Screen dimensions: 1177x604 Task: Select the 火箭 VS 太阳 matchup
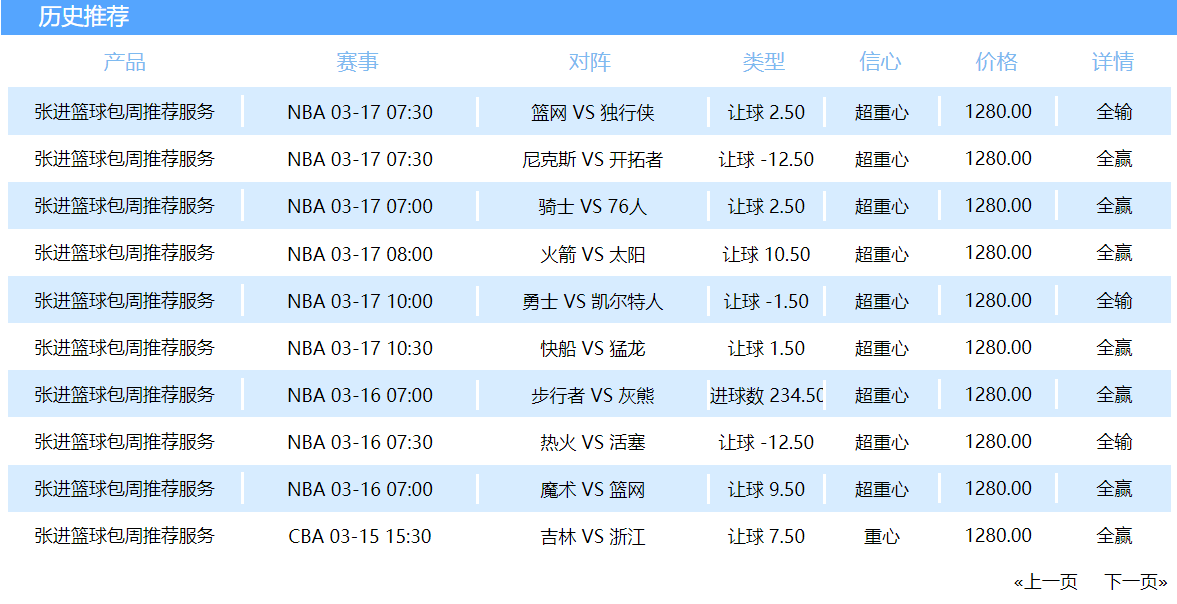(592, 254)
